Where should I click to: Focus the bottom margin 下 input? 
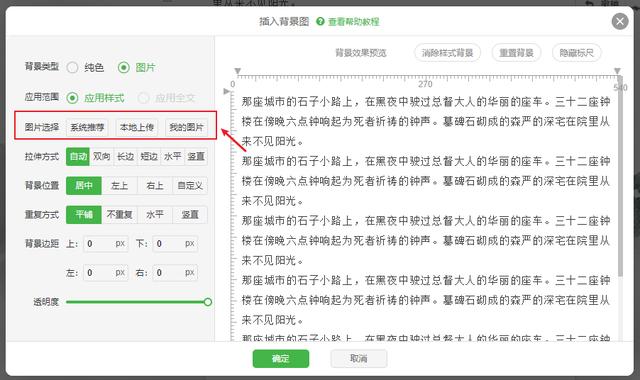175,244
